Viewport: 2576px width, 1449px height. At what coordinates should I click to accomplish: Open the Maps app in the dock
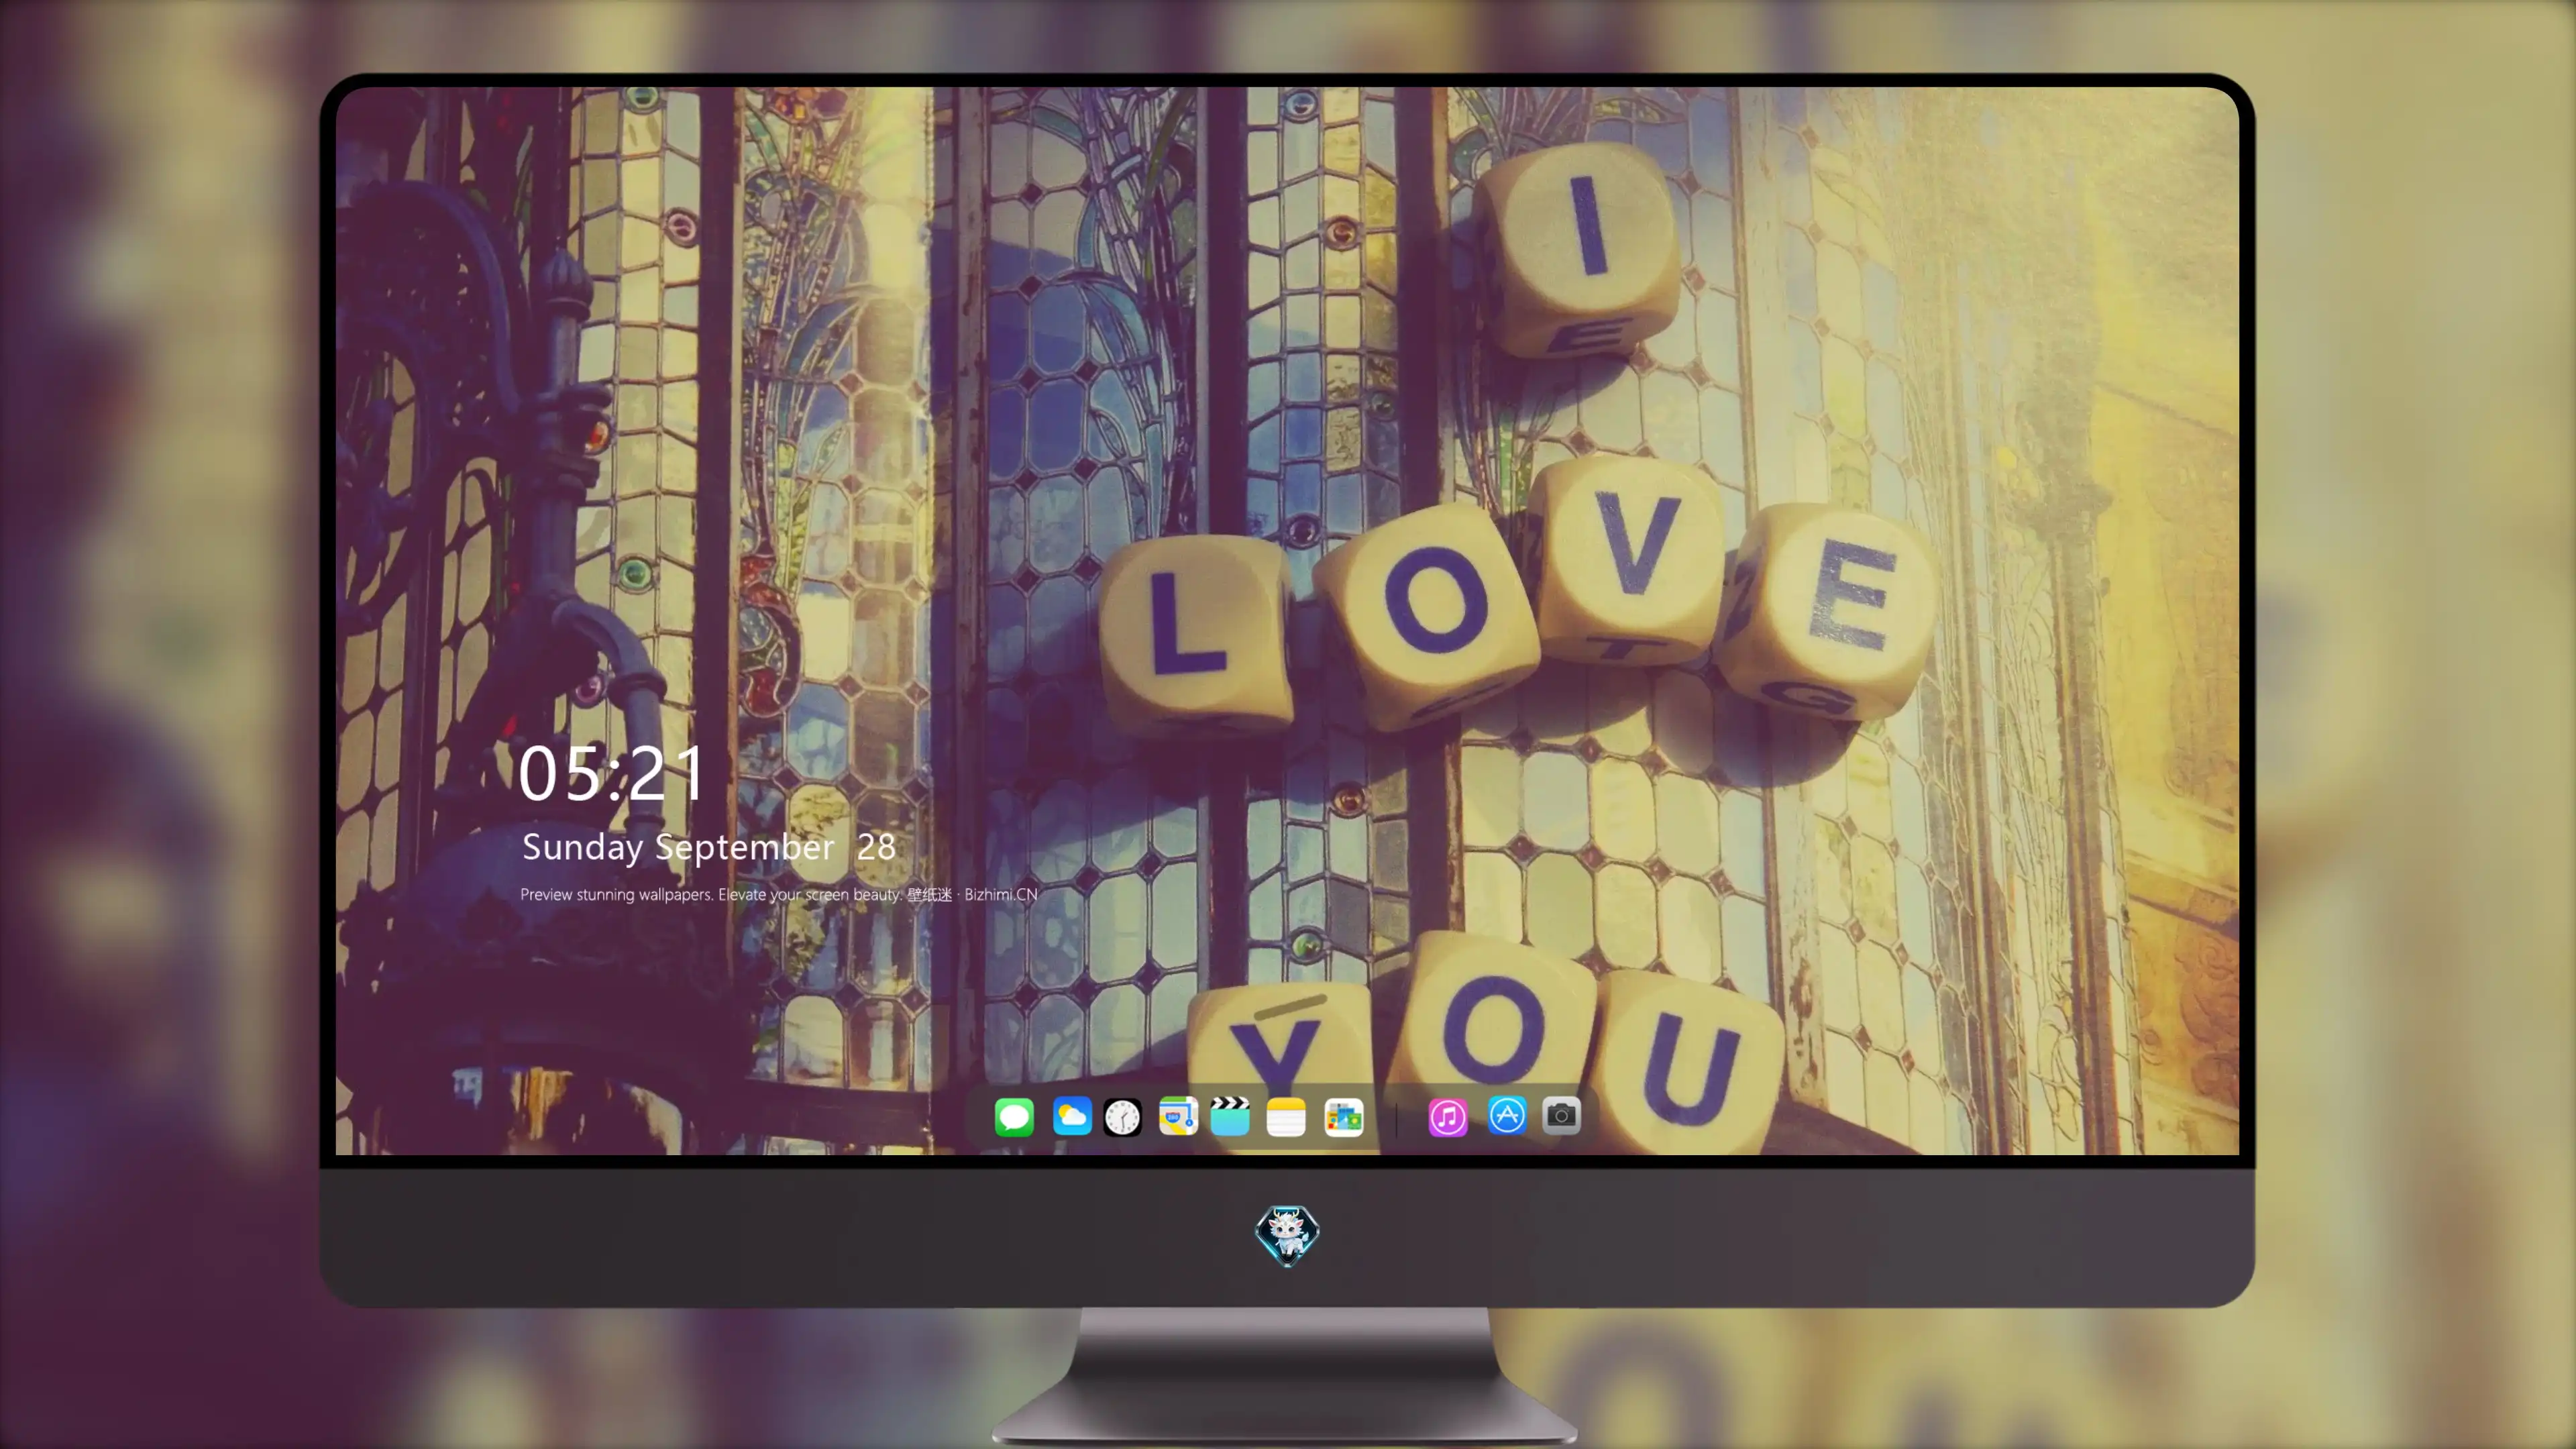click(1178, 1116)
